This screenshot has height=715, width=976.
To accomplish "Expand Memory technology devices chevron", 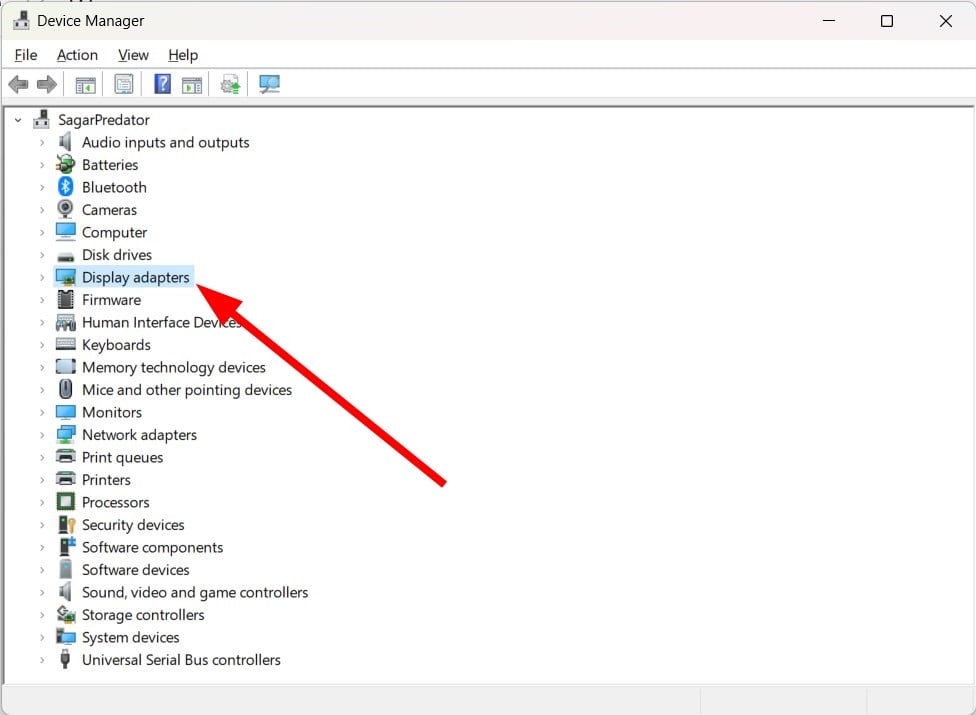I will tap(42, 368).
